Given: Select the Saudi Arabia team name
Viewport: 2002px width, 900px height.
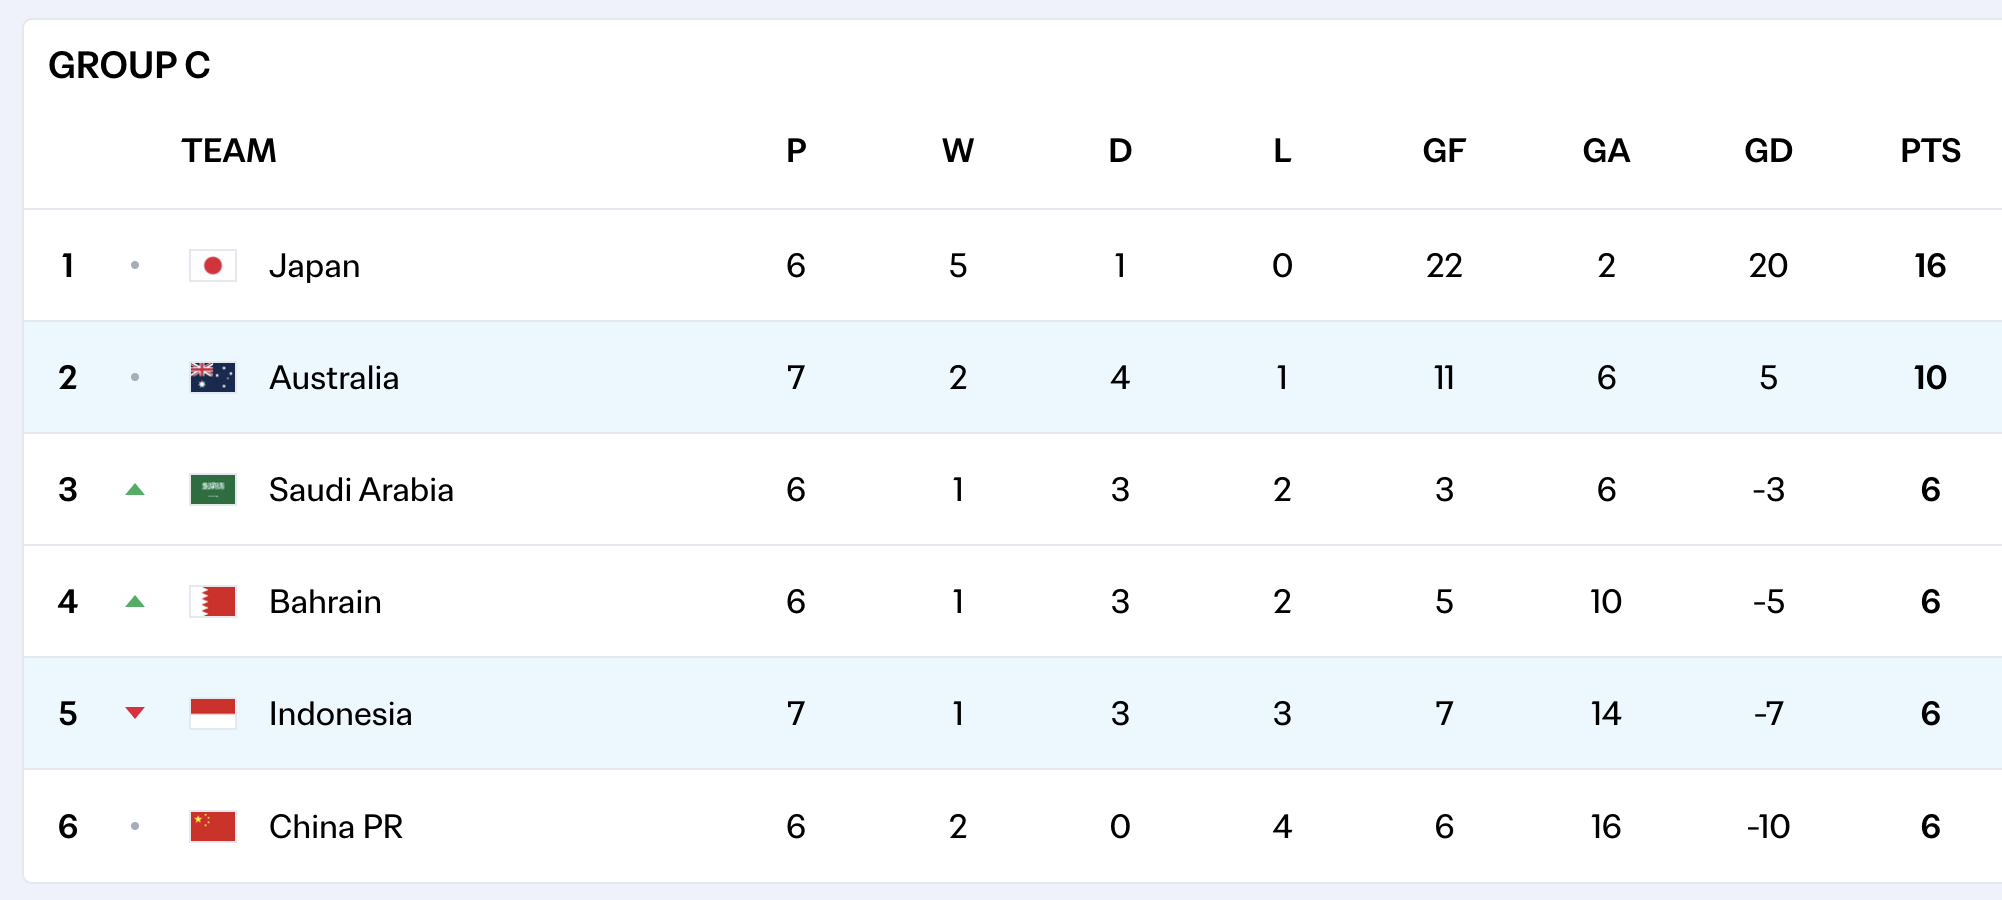Looking at the screenshot, I should click(361, 490).
